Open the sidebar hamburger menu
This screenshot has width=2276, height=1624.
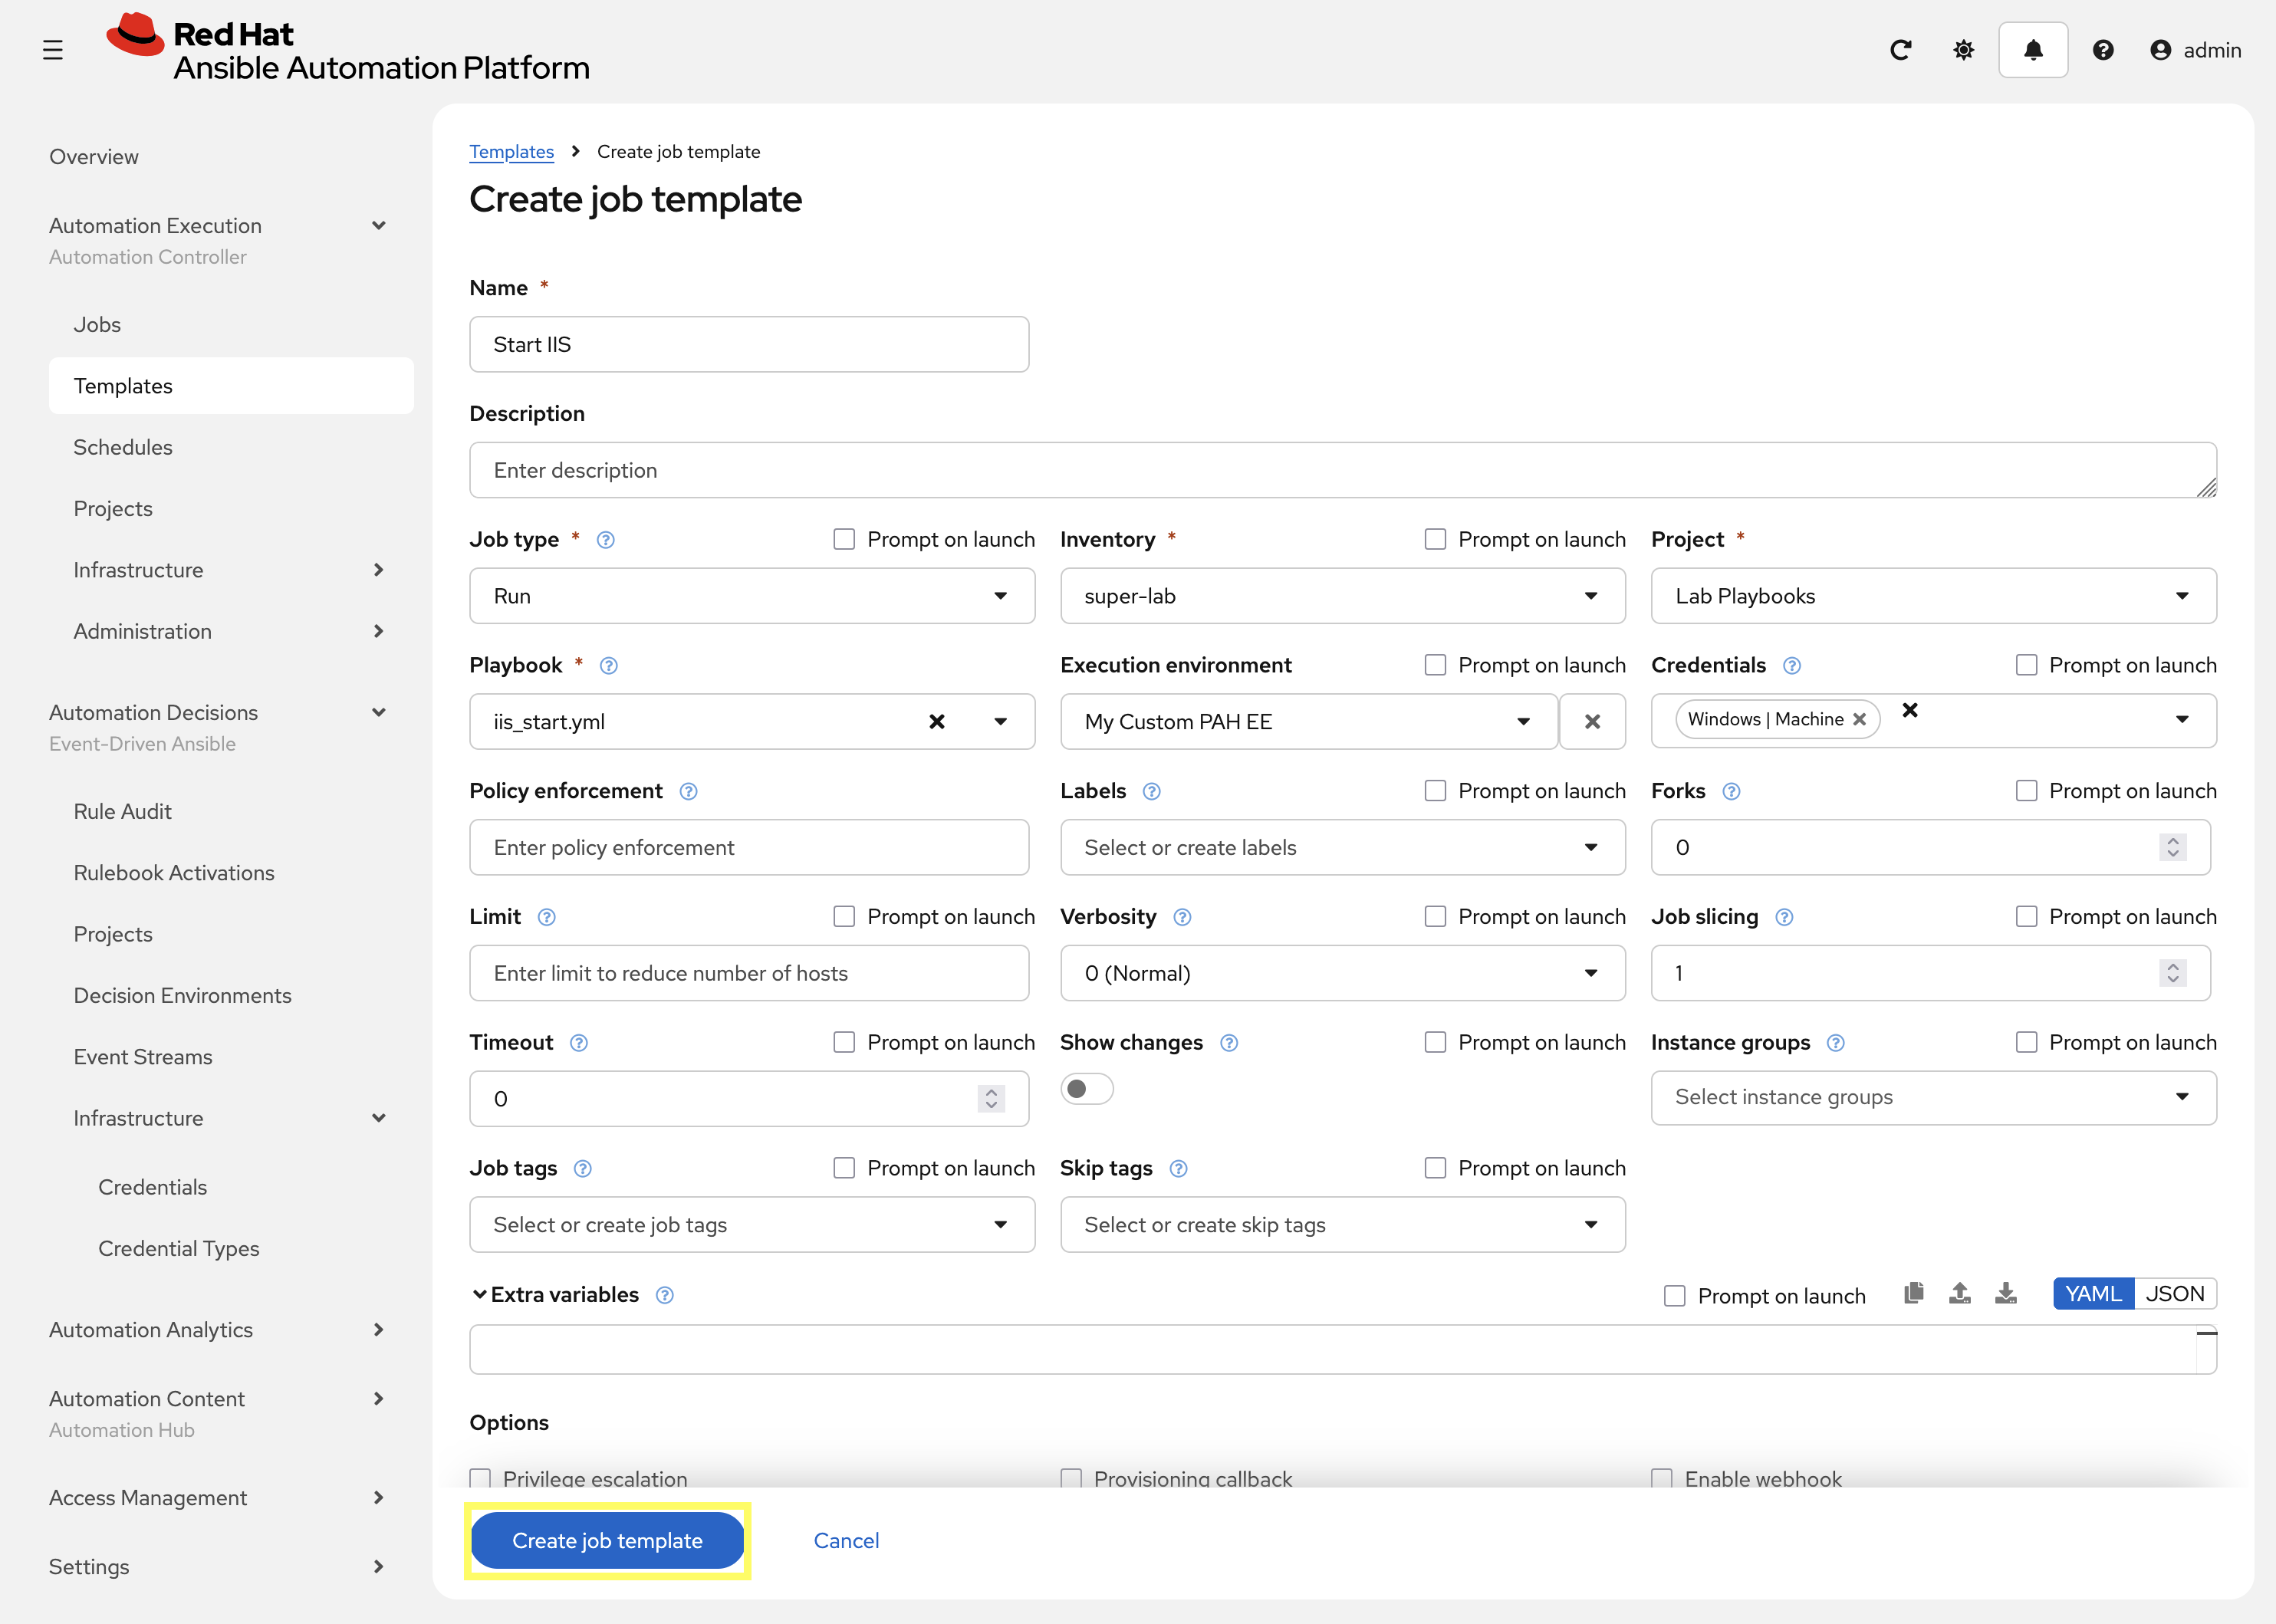point(53,48)
